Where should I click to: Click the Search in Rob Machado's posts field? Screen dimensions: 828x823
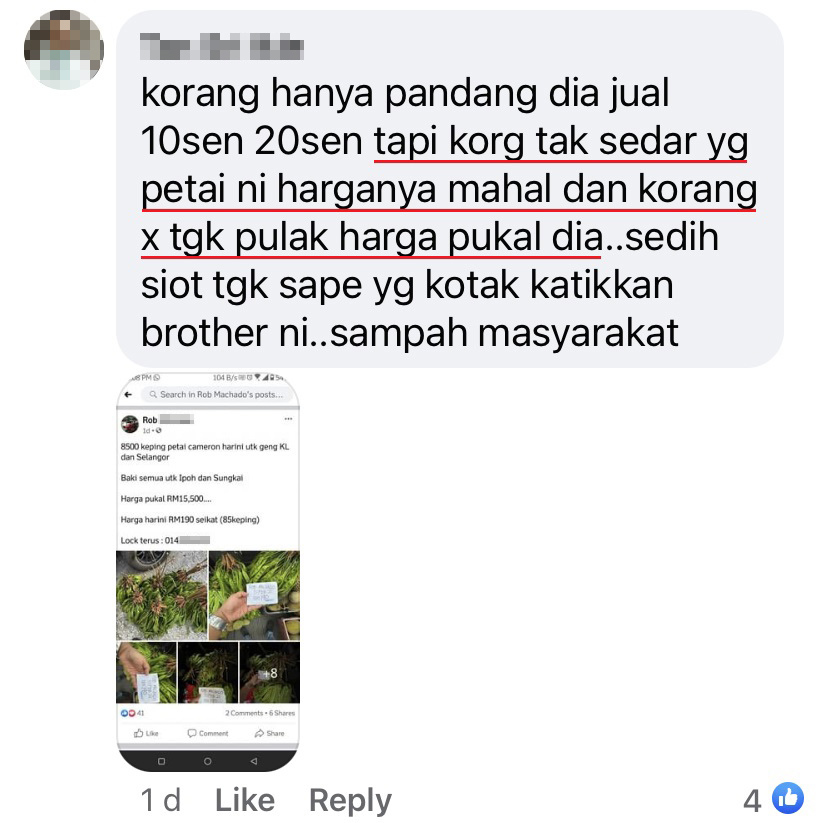pos(217,394)
